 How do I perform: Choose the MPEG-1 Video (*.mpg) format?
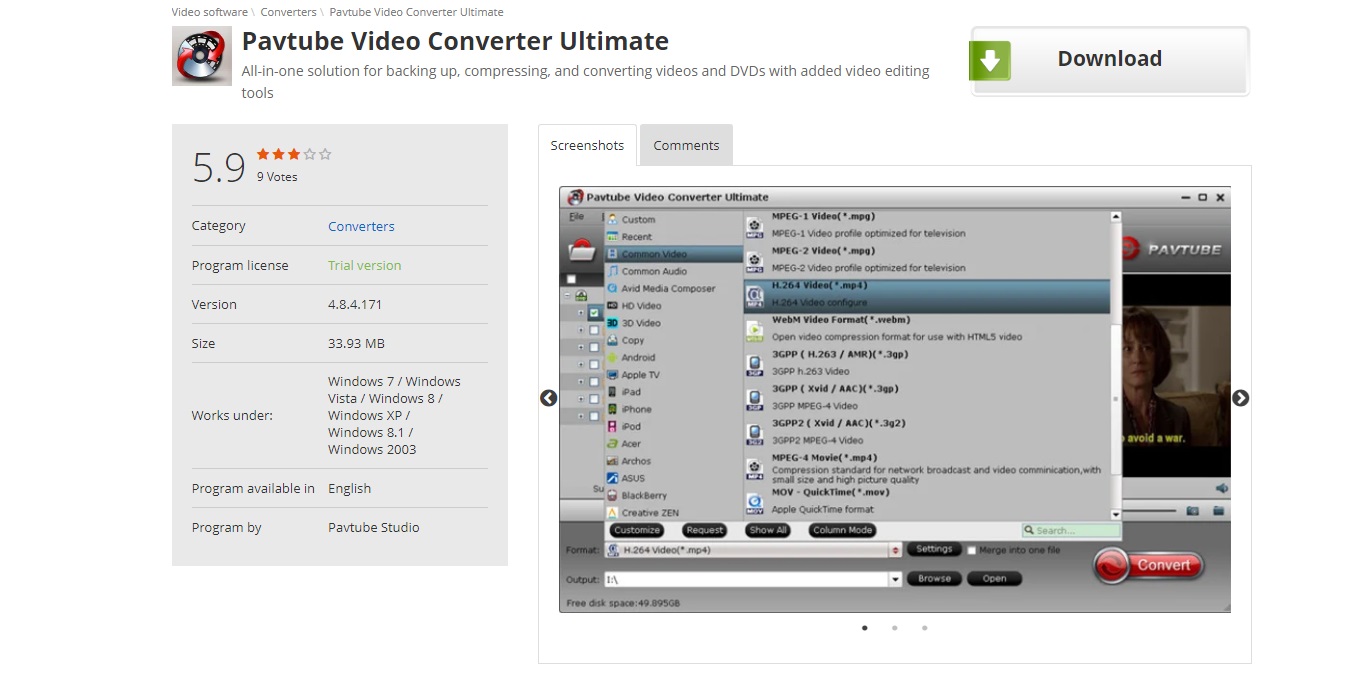(x=927, y=225)
